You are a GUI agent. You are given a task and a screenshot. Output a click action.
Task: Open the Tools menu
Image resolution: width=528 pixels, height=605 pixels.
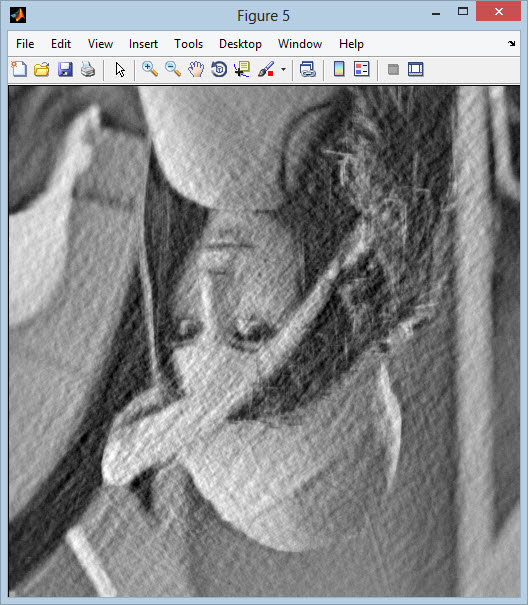coord(188,44)
